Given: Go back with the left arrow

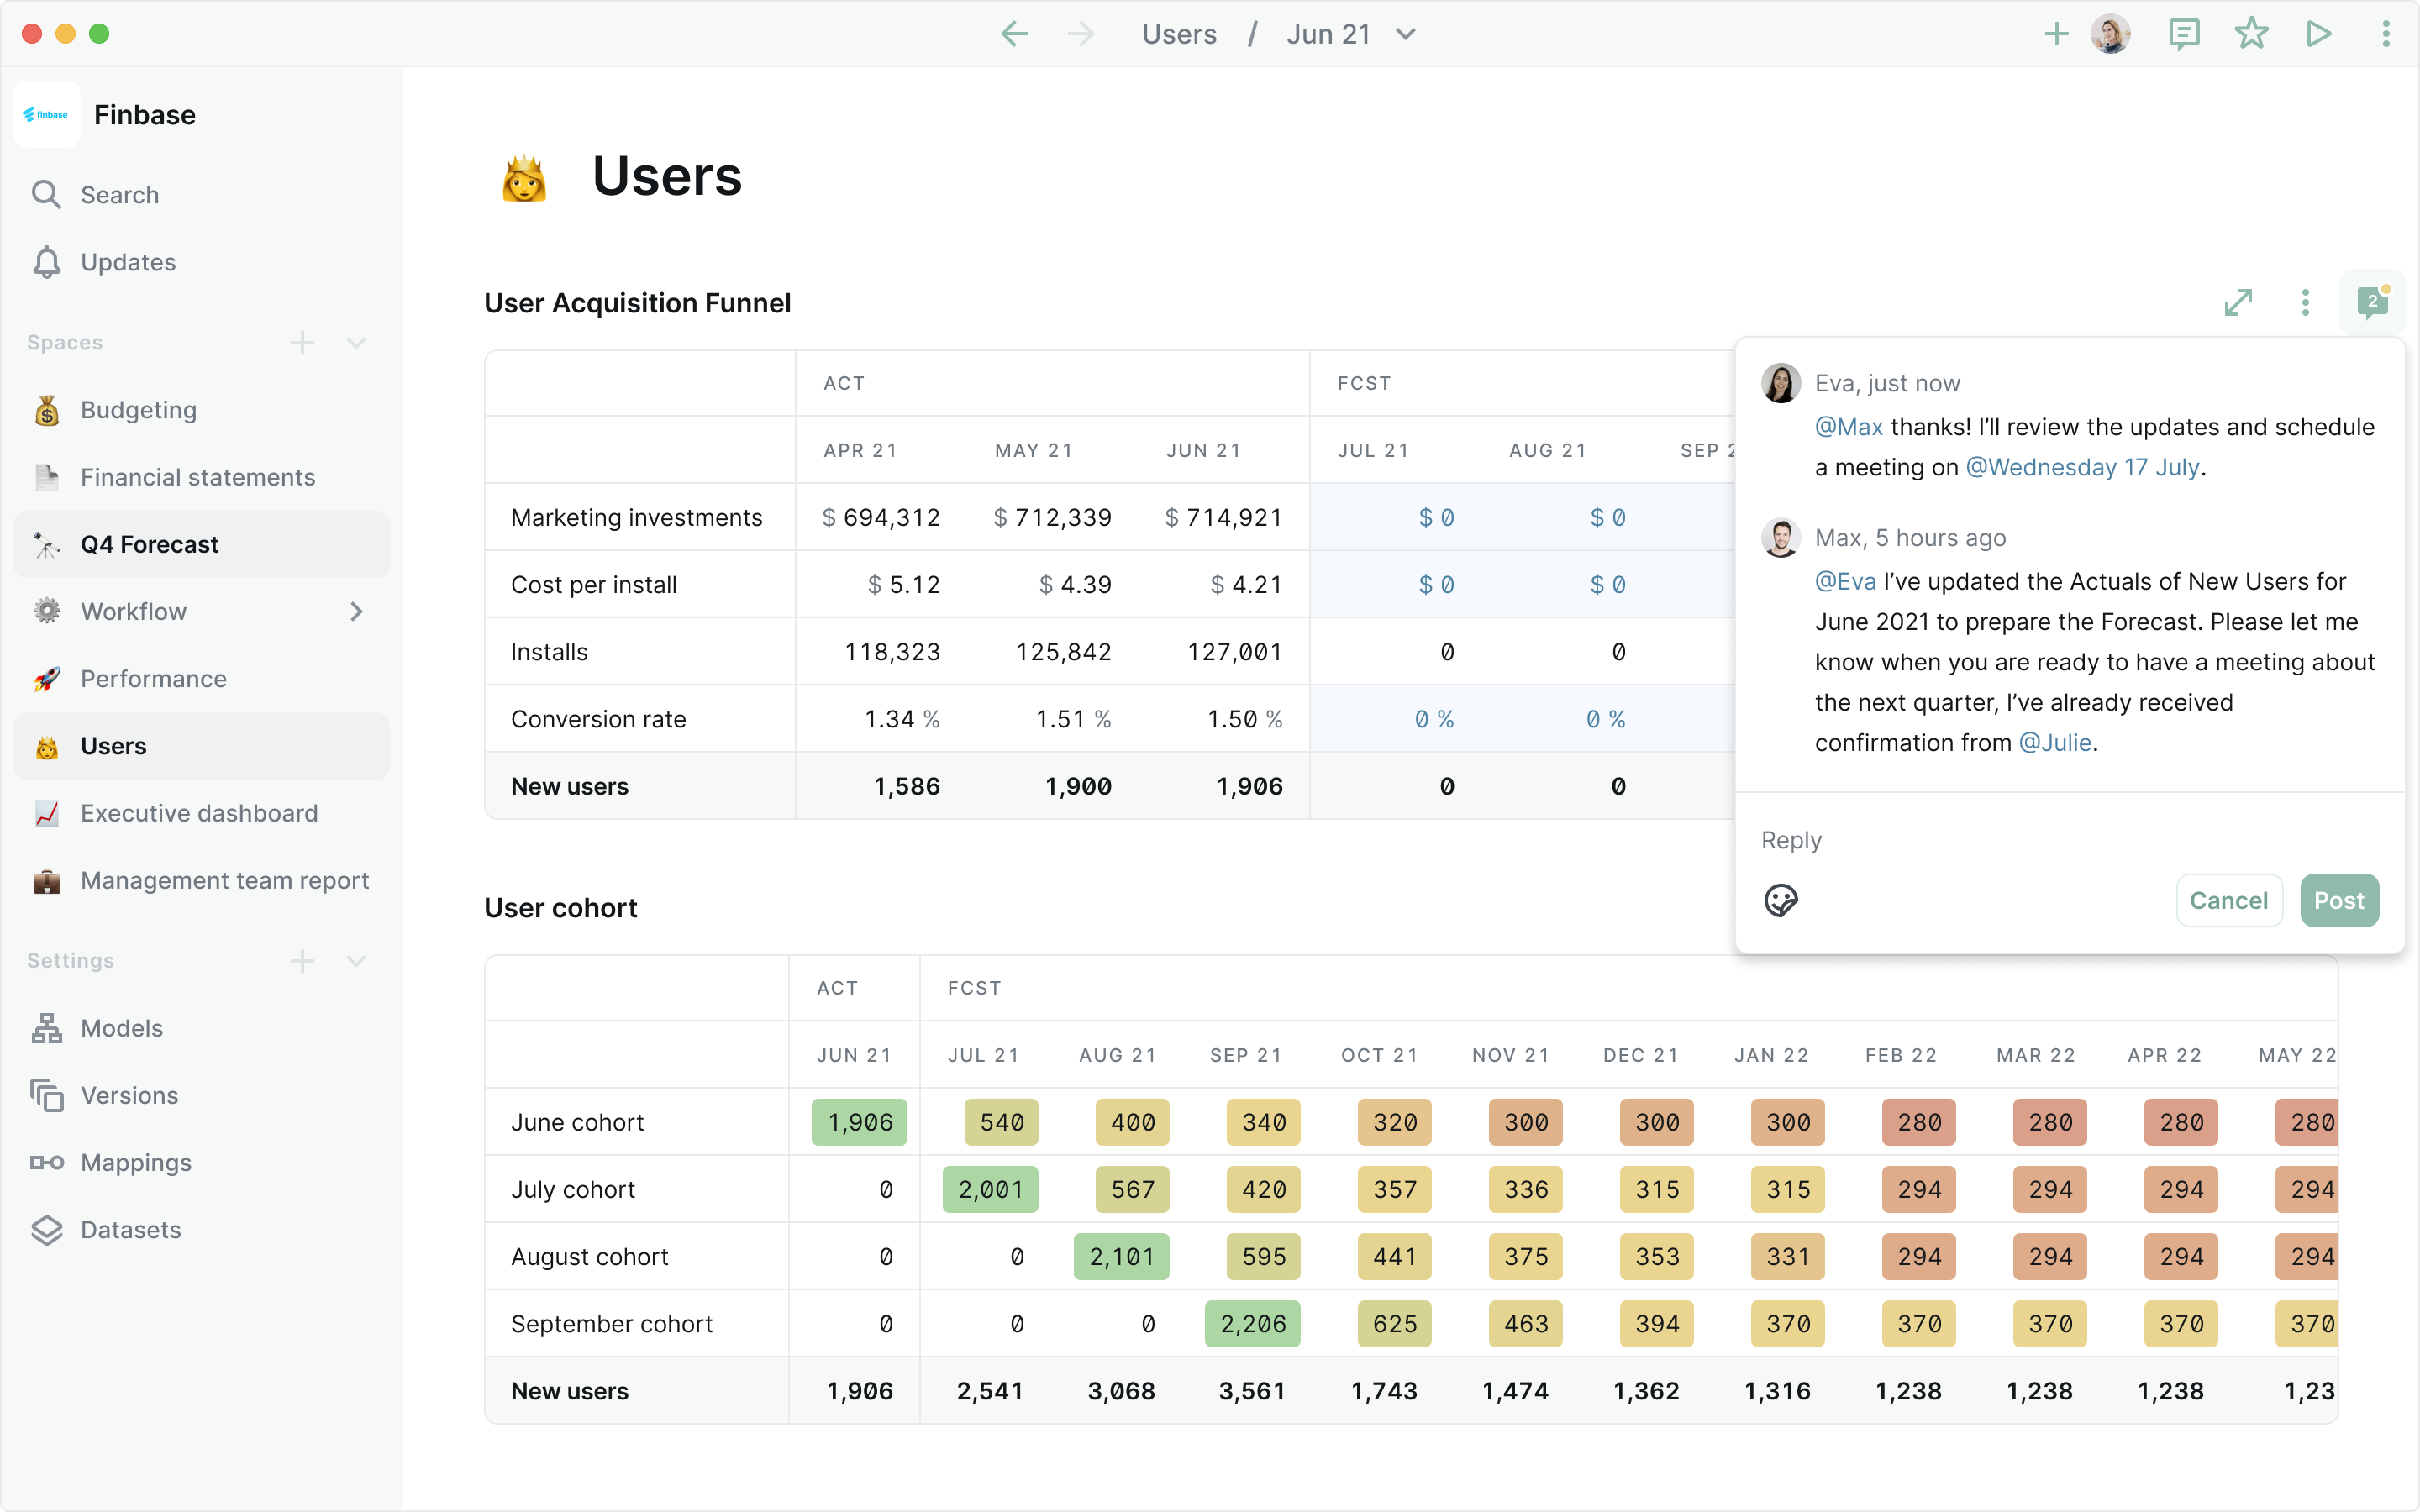Looking at the screenshot, I should click(x=1014, y=34).
